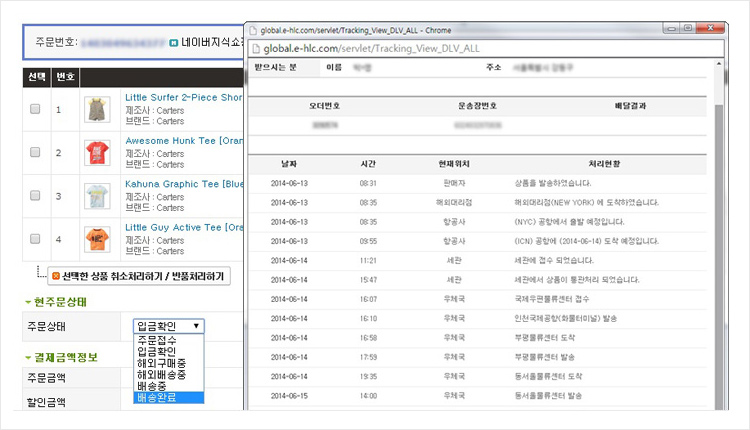The width and height of the screenshot is (750, 430).
Task: Click the 주문금액 row label
Action: click(46, 378)
